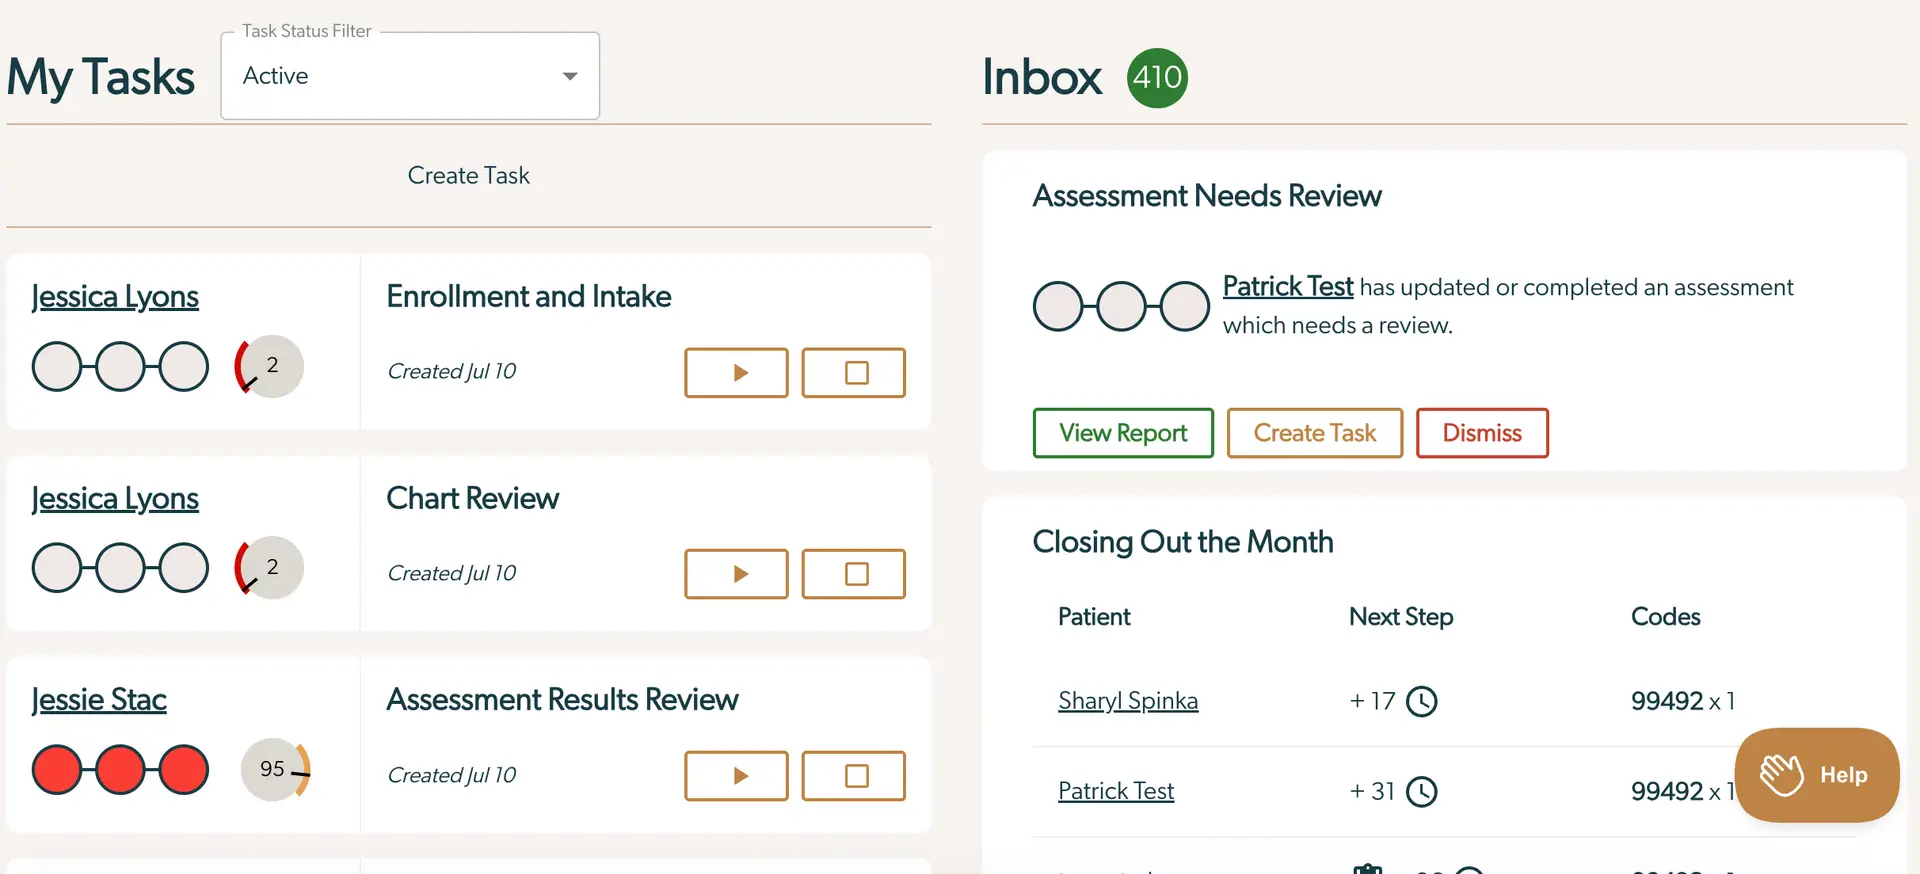1920x874 pixels.
Task: Click Create Task above the task list
Action: 468,175
